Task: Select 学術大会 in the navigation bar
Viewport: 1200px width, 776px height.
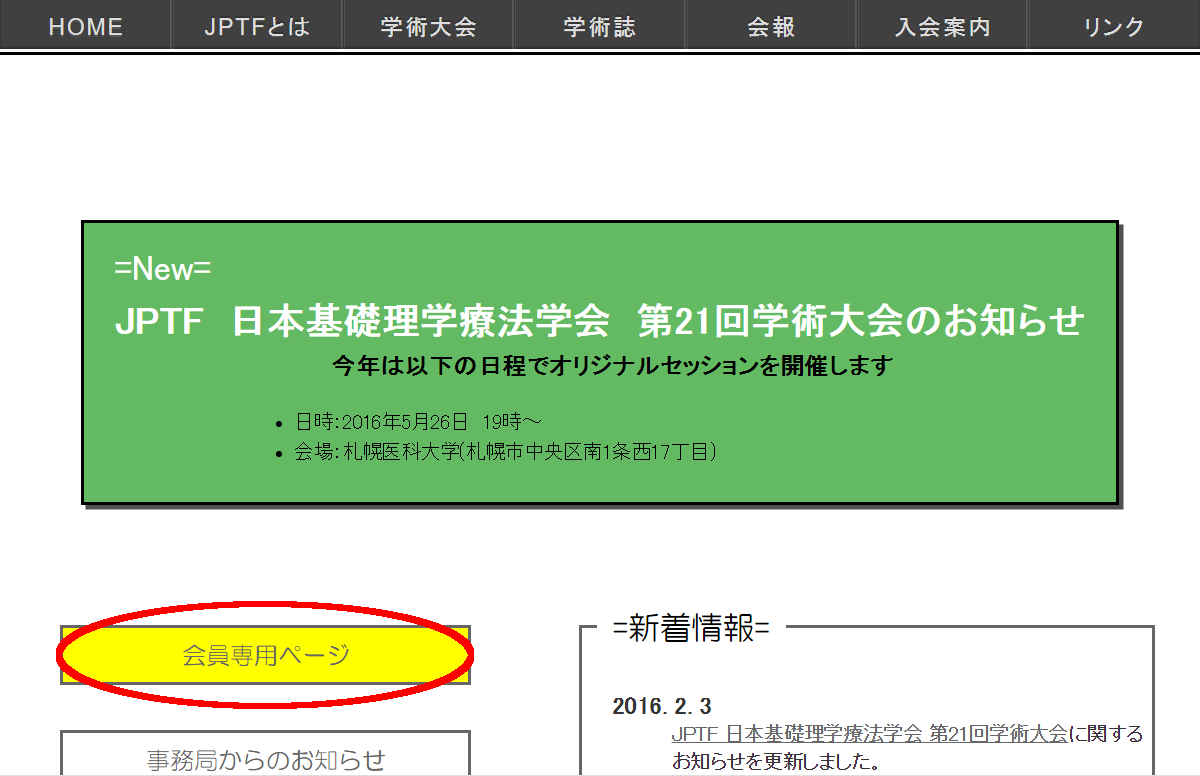Action: coord(428,27)
